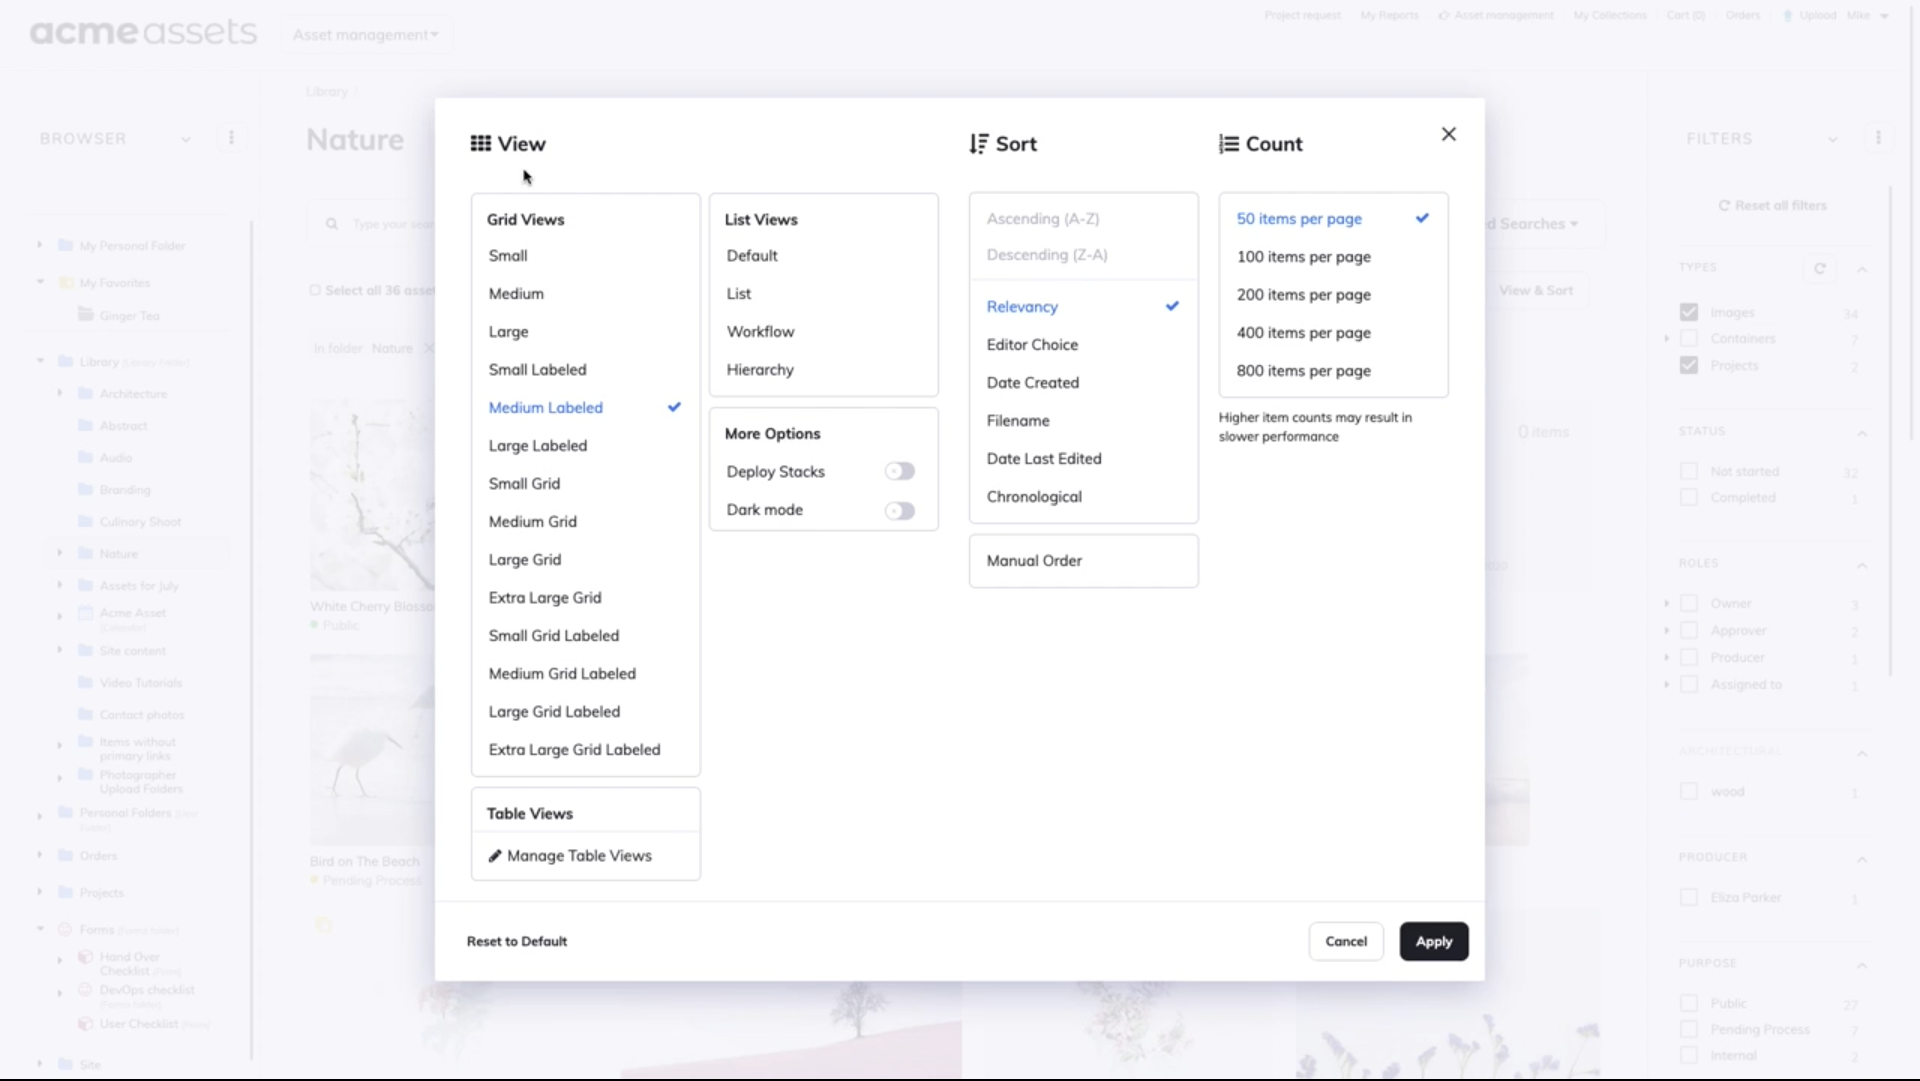The width and height of the screenshot is (1920, 1081).
Task: Select Extra Large Grid view option
Action: (545, 598)
